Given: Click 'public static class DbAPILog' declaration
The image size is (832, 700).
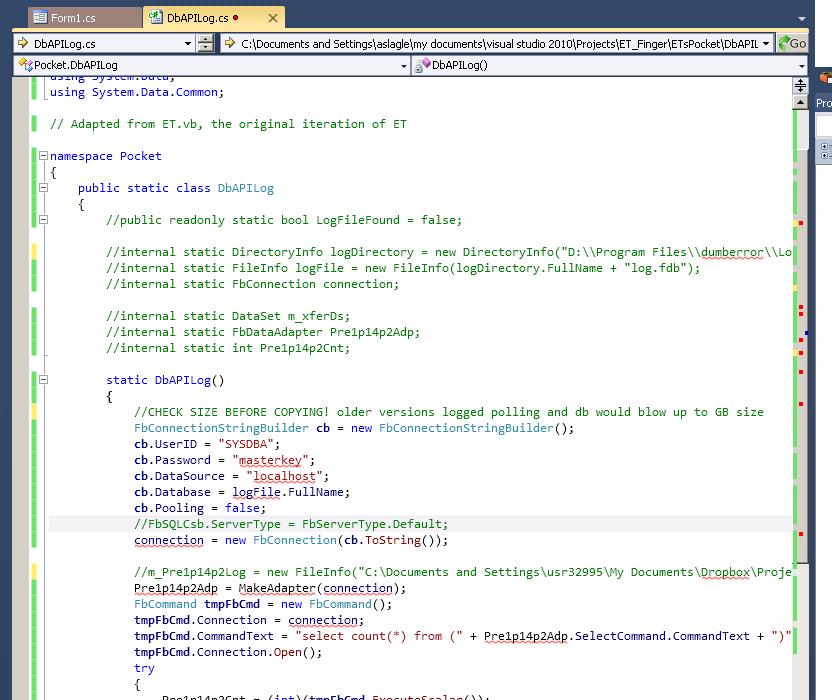Looking at the screenshot, I should coord(176,188).
